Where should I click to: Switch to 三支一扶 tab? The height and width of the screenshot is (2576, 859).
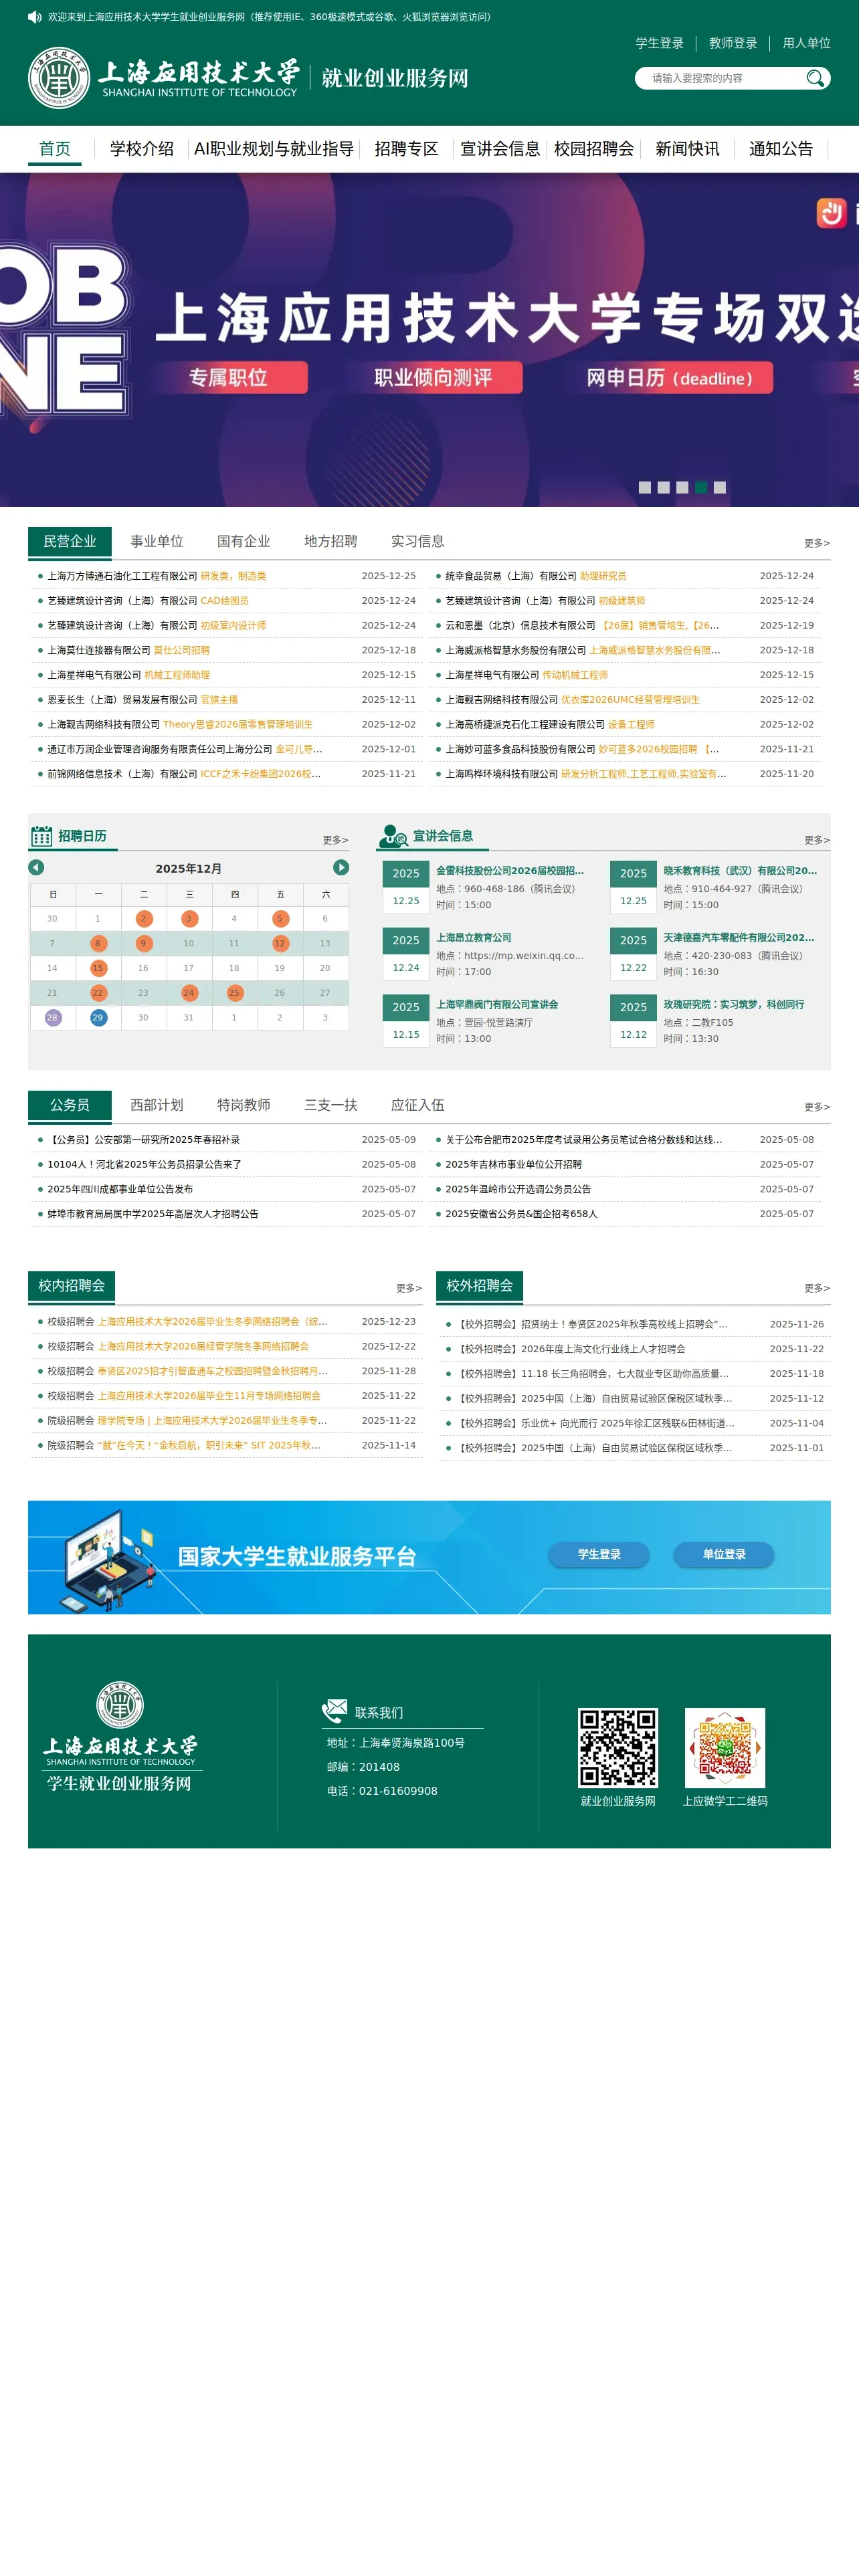331,1105
